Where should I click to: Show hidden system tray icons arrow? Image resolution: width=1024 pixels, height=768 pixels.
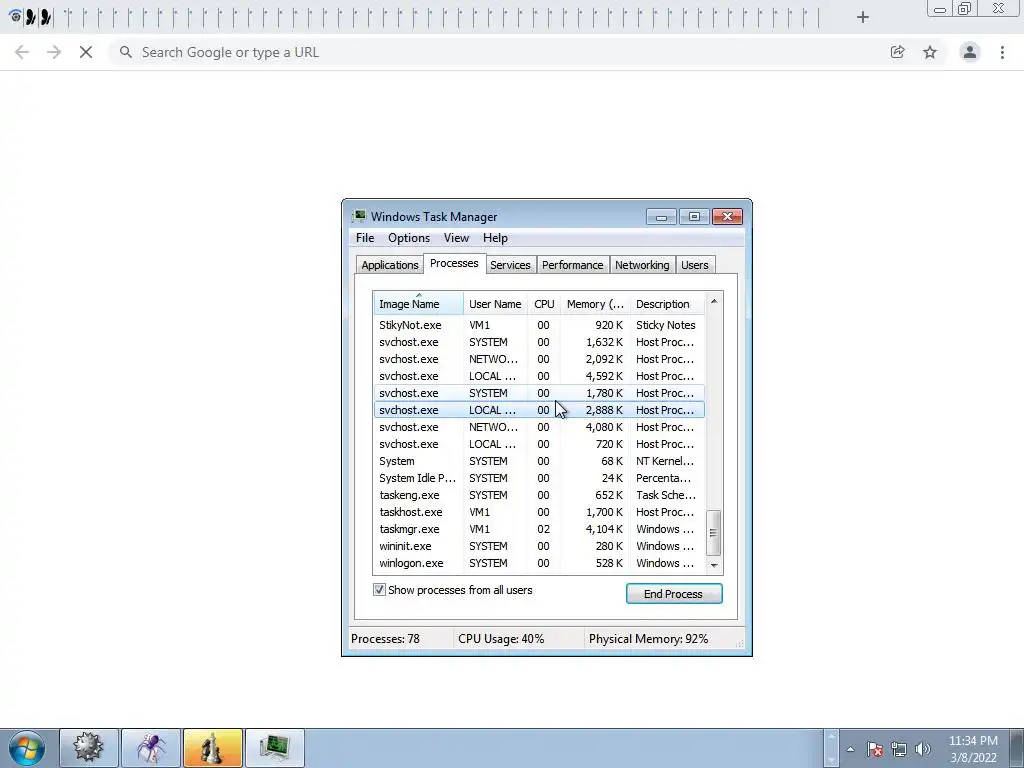[x=850, y=749]
